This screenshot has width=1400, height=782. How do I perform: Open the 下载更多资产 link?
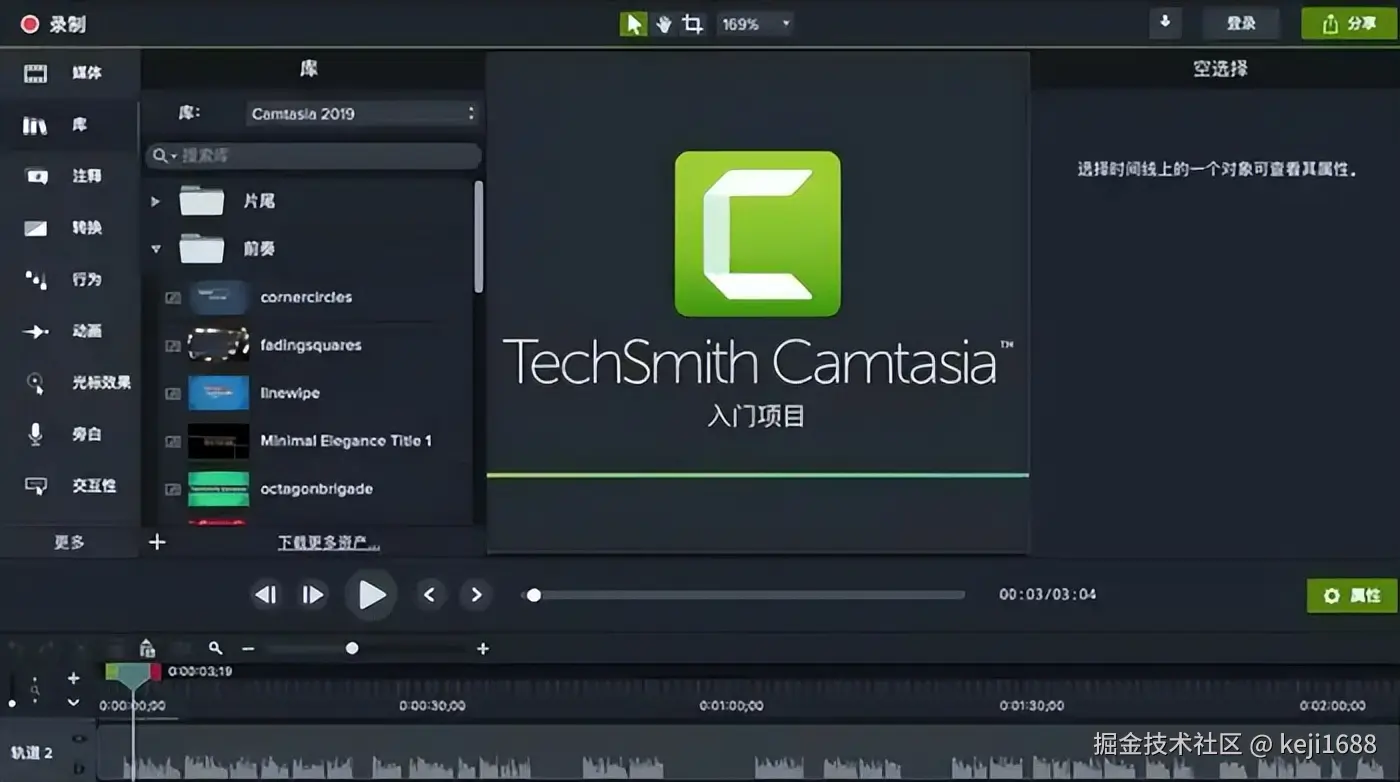coord(329,543)
